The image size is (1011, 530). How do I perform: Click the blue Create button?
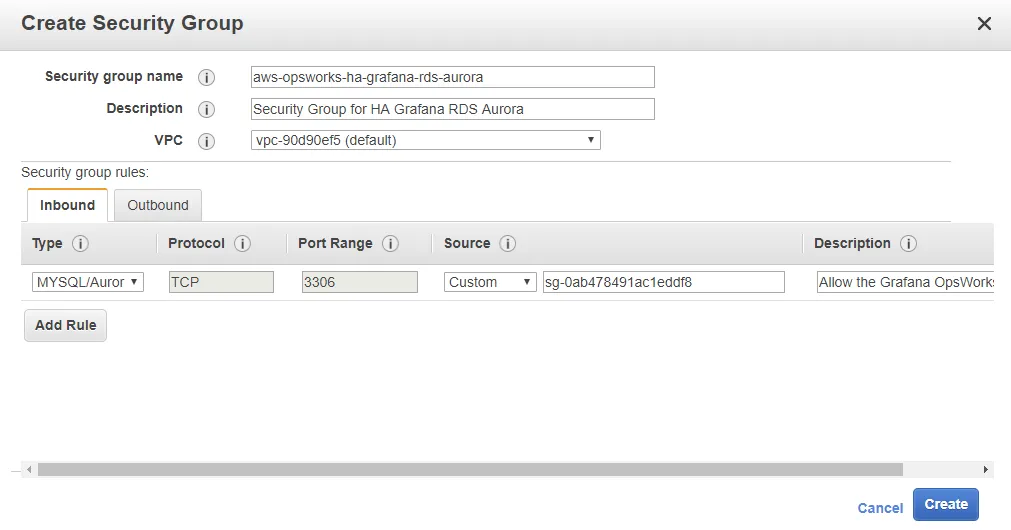[x=945, y=505]
